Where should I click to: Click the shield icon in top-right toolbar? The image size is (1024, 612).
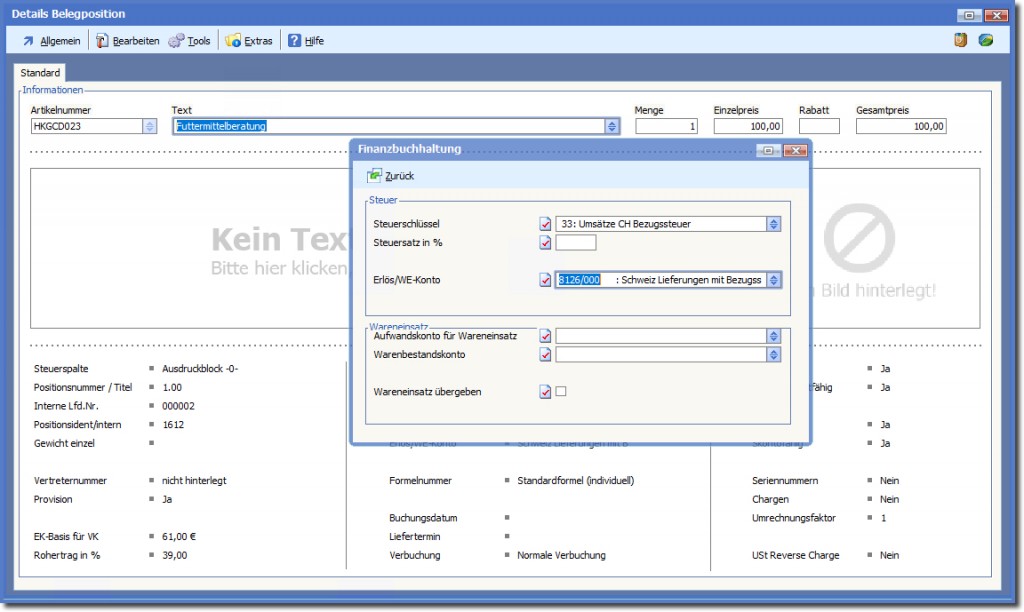[960, 40]
